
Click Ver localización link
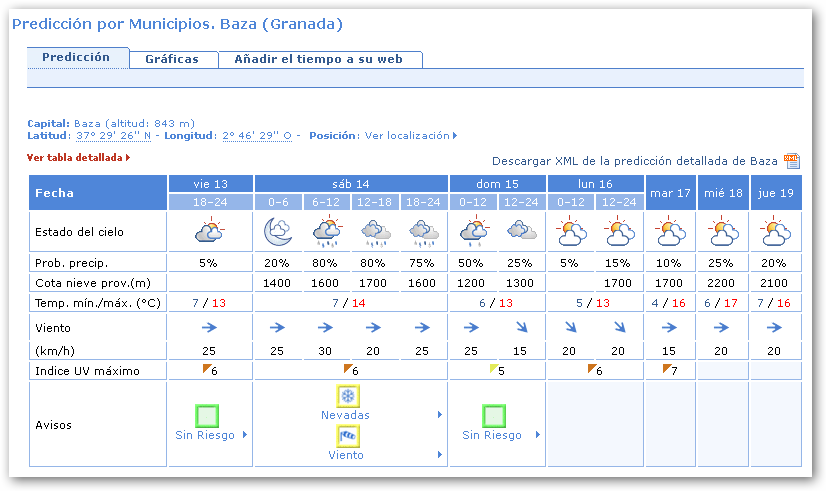pyautogui.click(x=407, y=135)
